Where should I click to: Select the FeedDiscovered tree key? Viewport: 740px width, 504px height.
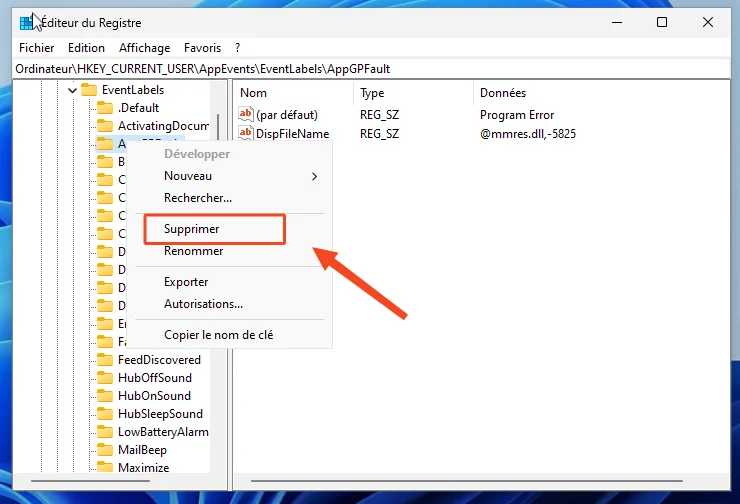point(159,360)
